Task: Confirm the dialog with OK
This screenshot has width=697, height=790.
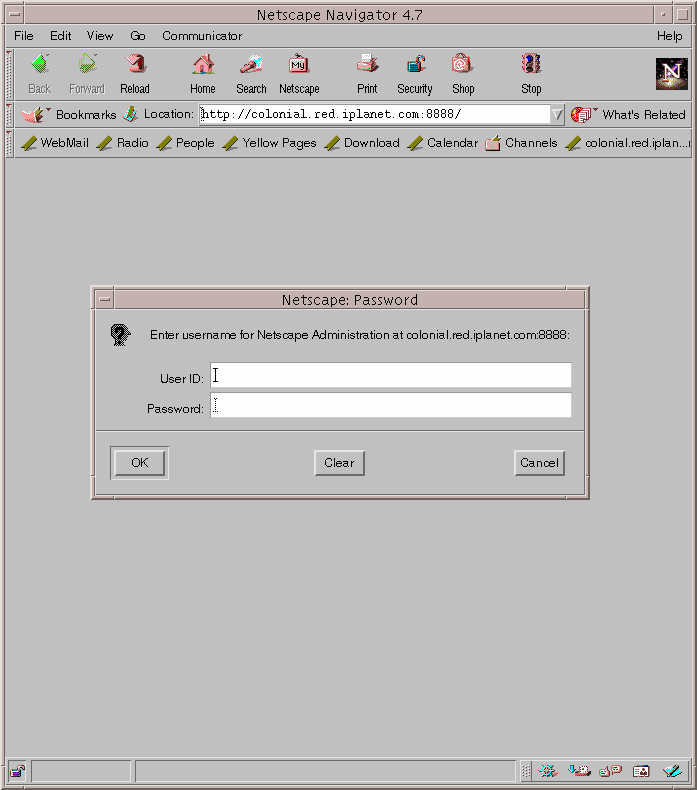Action: pos(140,463)
